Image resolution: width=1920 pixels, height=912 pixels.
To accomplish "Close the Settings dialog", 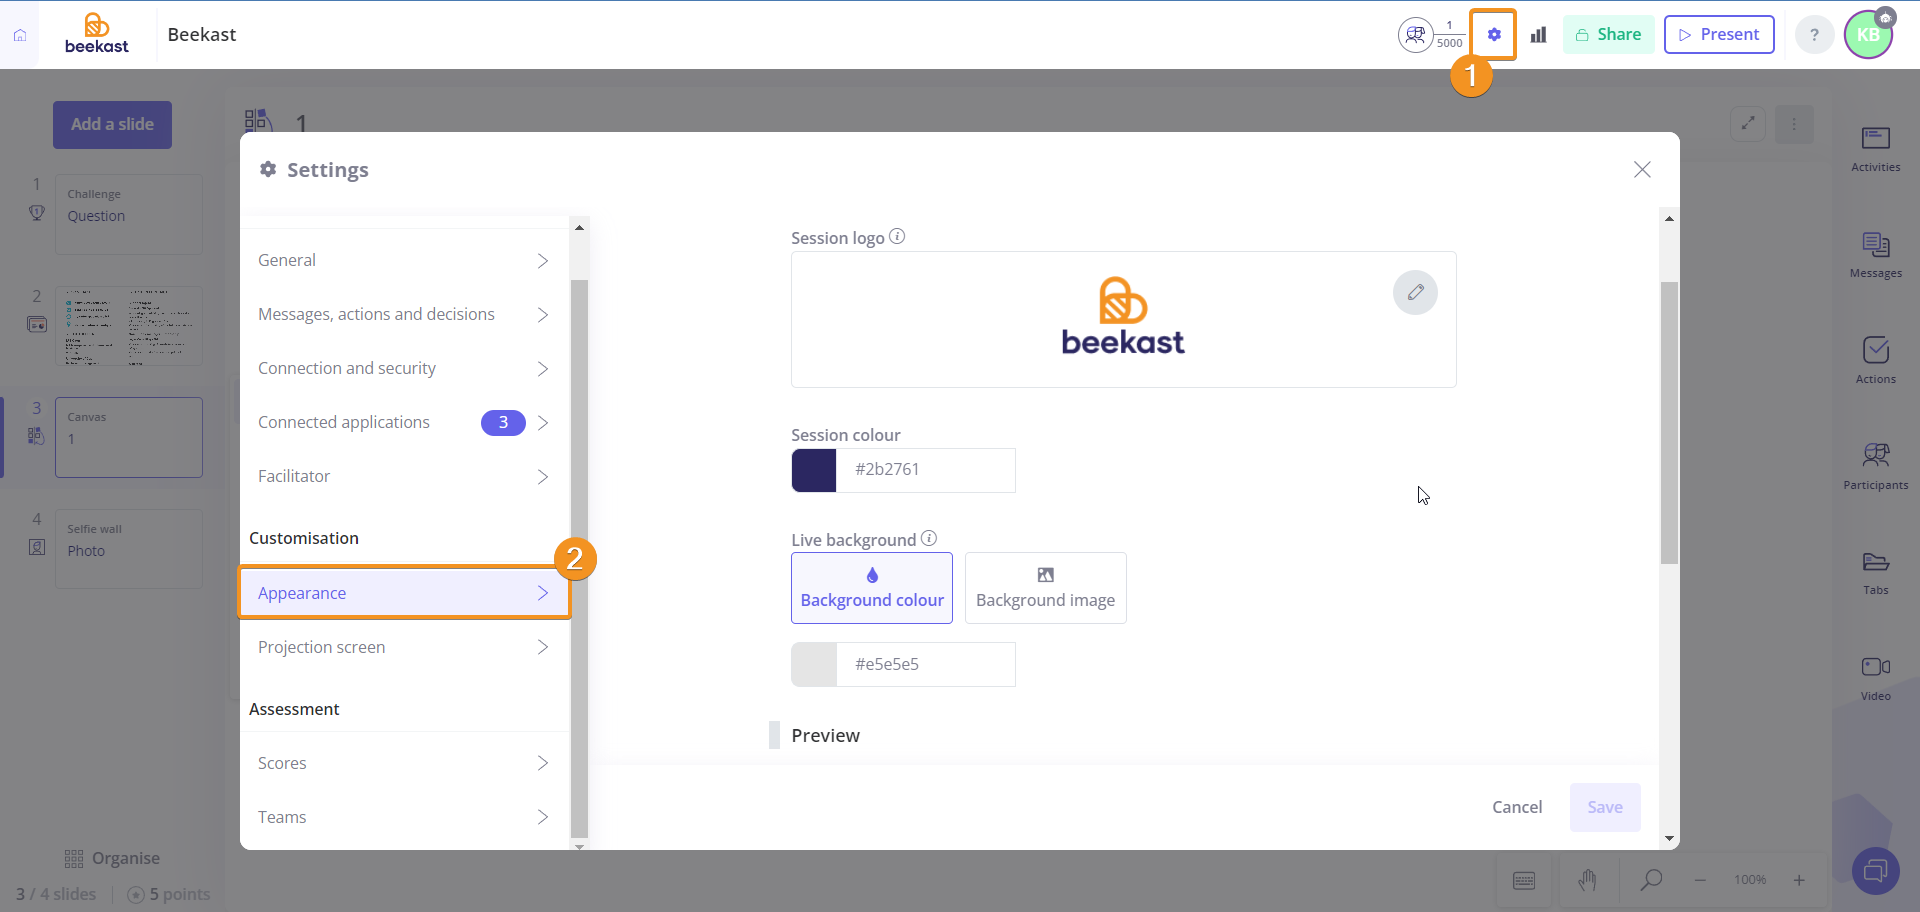I will point(1642,170).
